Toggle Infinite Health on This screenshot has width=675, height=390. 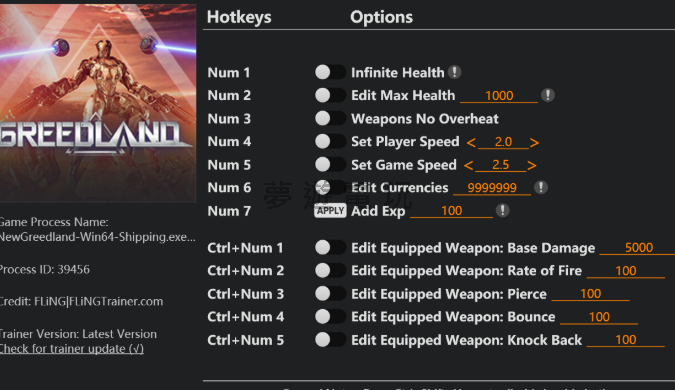tap(330, 72)
